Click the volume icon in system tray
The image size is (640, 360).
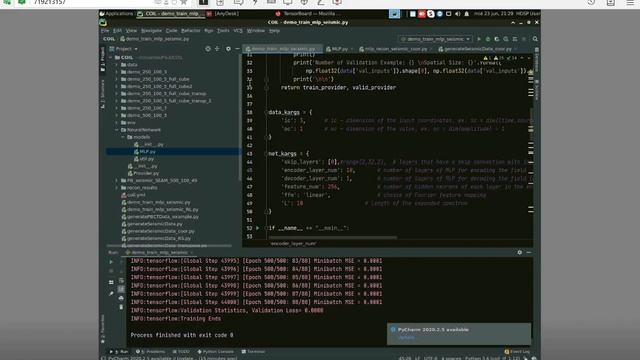(458, 14)
